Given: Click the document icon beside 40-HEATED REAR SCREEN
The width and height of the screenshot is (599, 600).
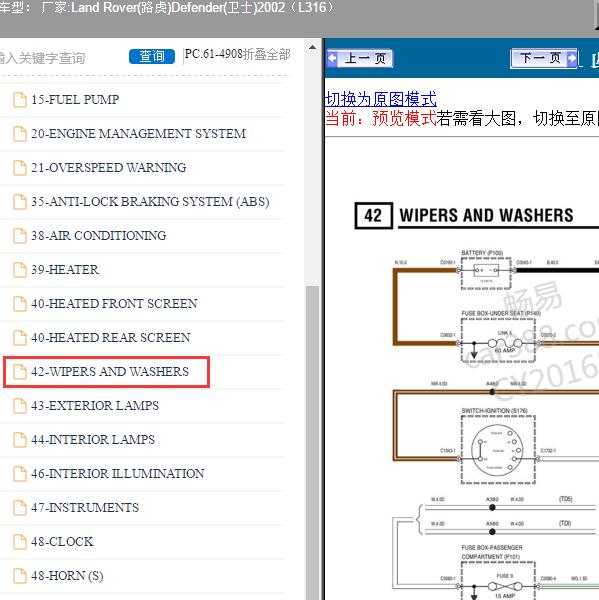Looking at the screenshot, I should (20, 338).
